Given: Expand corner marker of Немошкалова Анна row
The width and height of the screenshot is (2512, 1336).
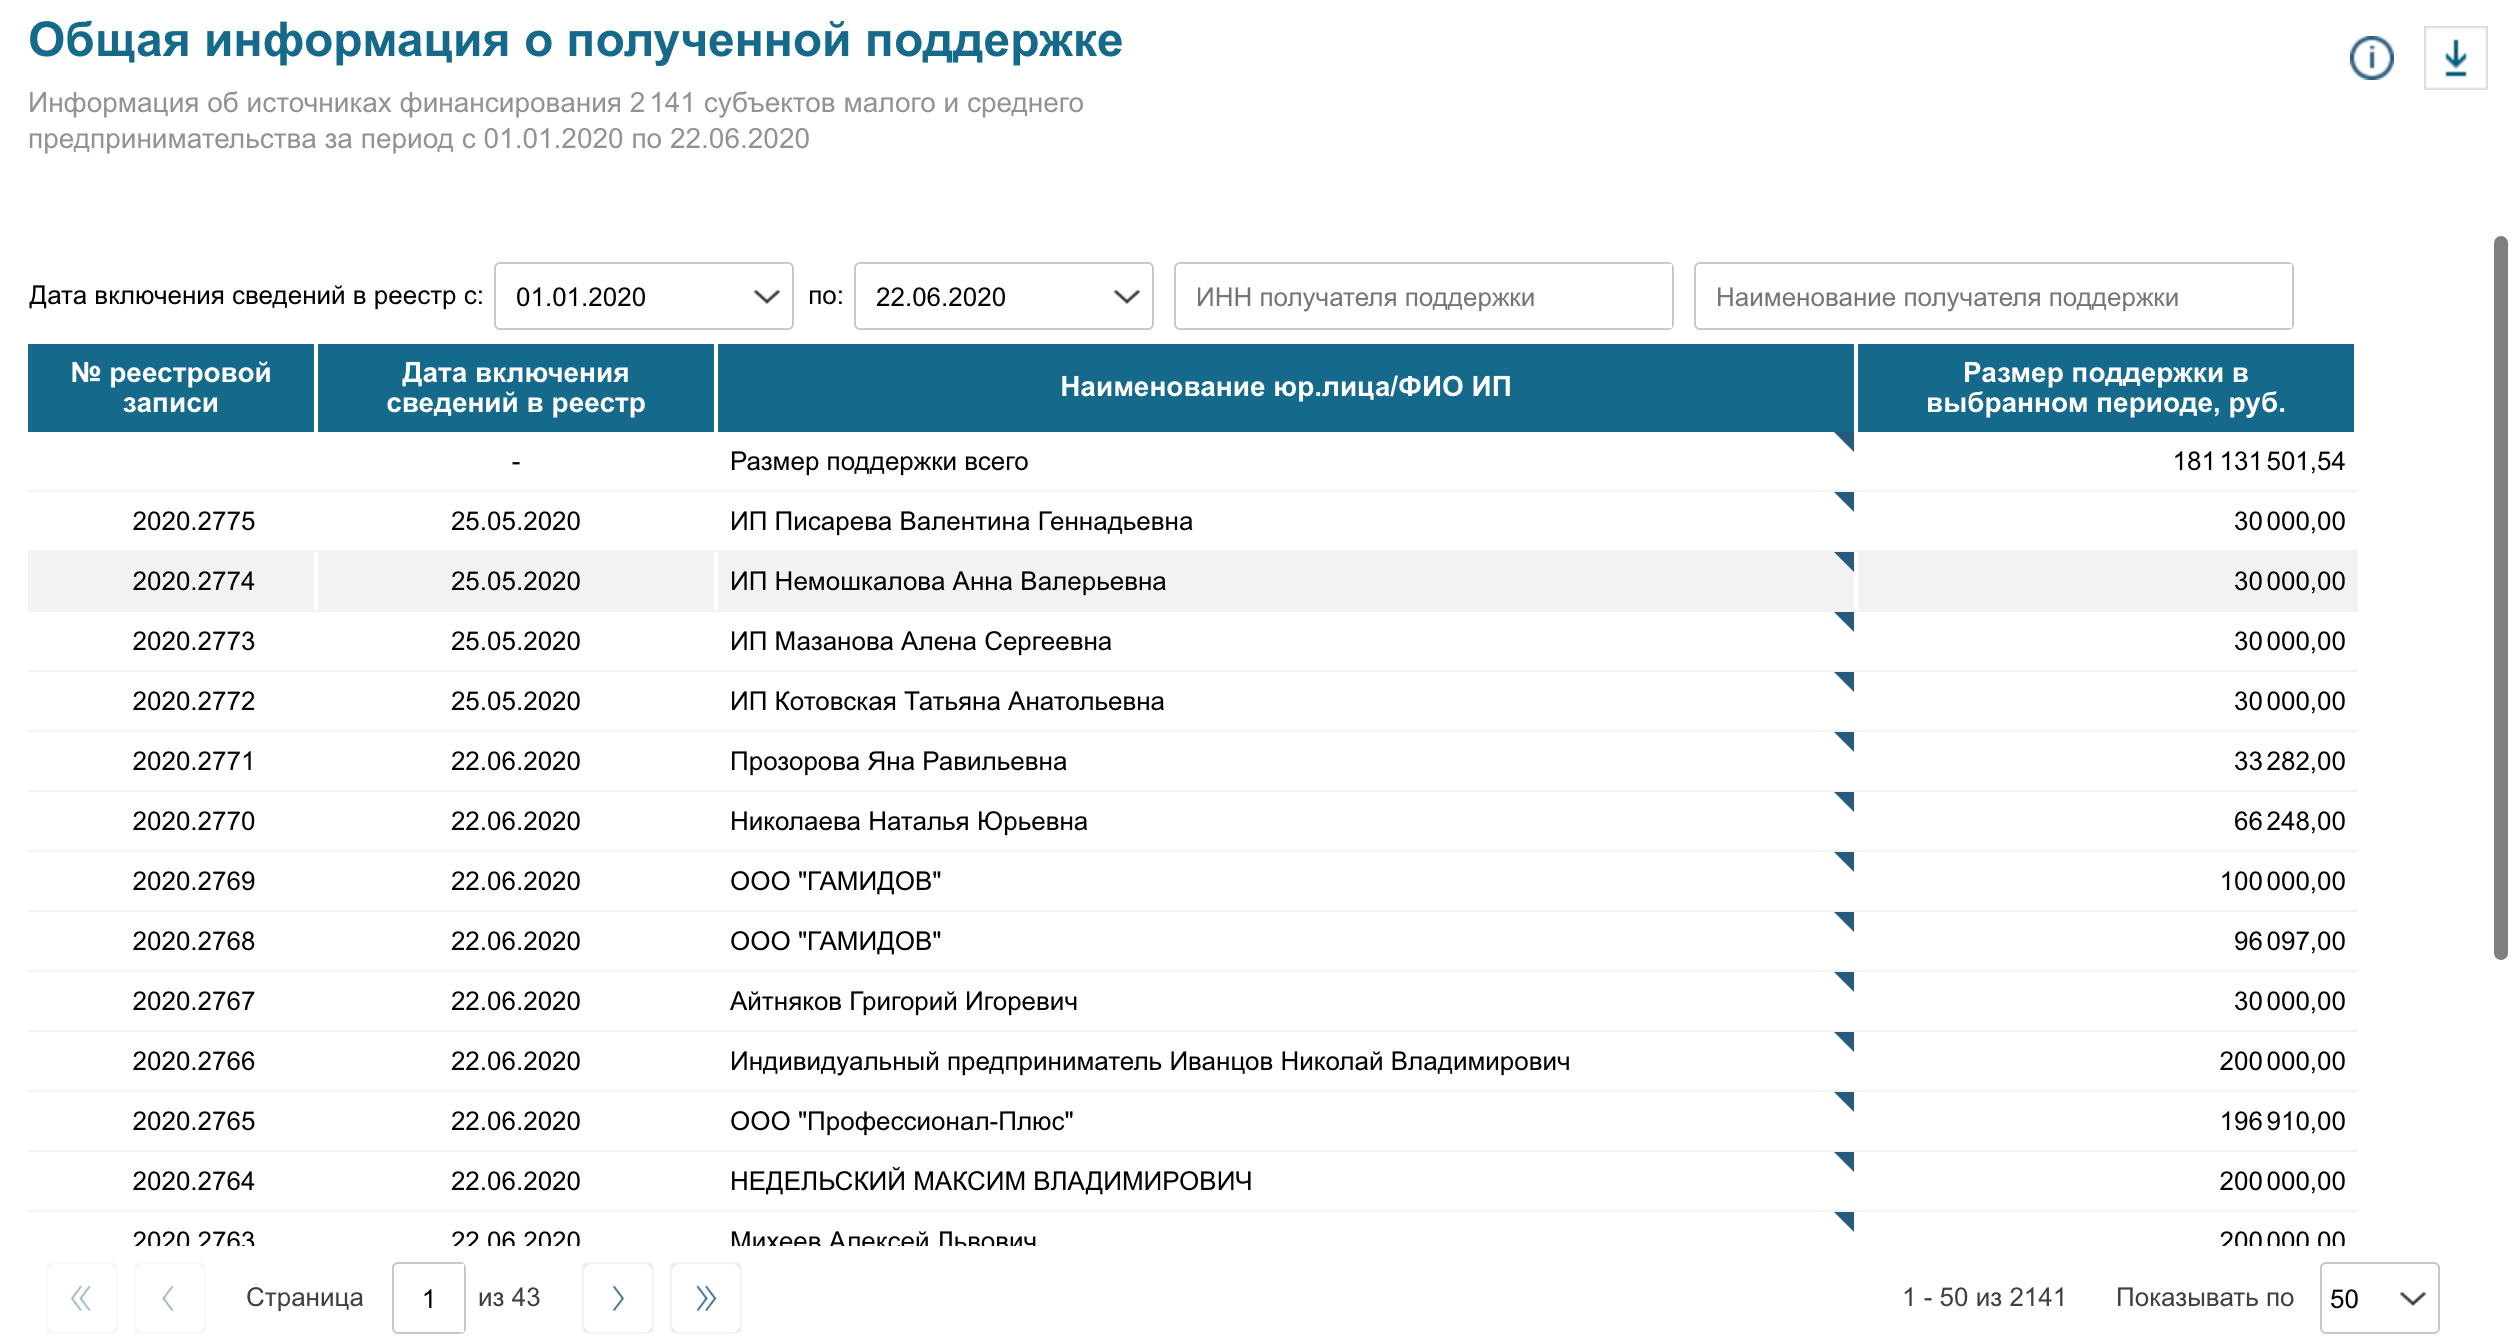Looking at the screenshot, I should [x=1845, y=561].
